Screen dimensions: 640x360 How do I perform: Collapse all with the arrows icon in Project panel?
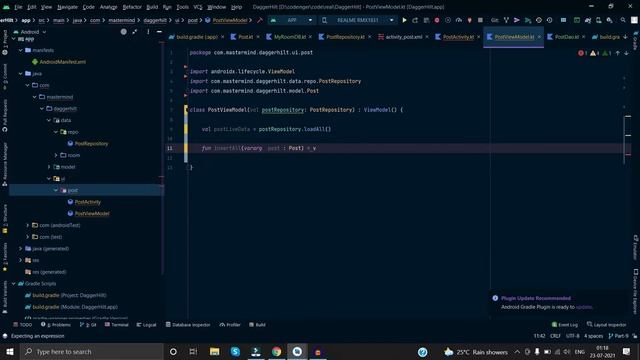[x=135, y=31]
